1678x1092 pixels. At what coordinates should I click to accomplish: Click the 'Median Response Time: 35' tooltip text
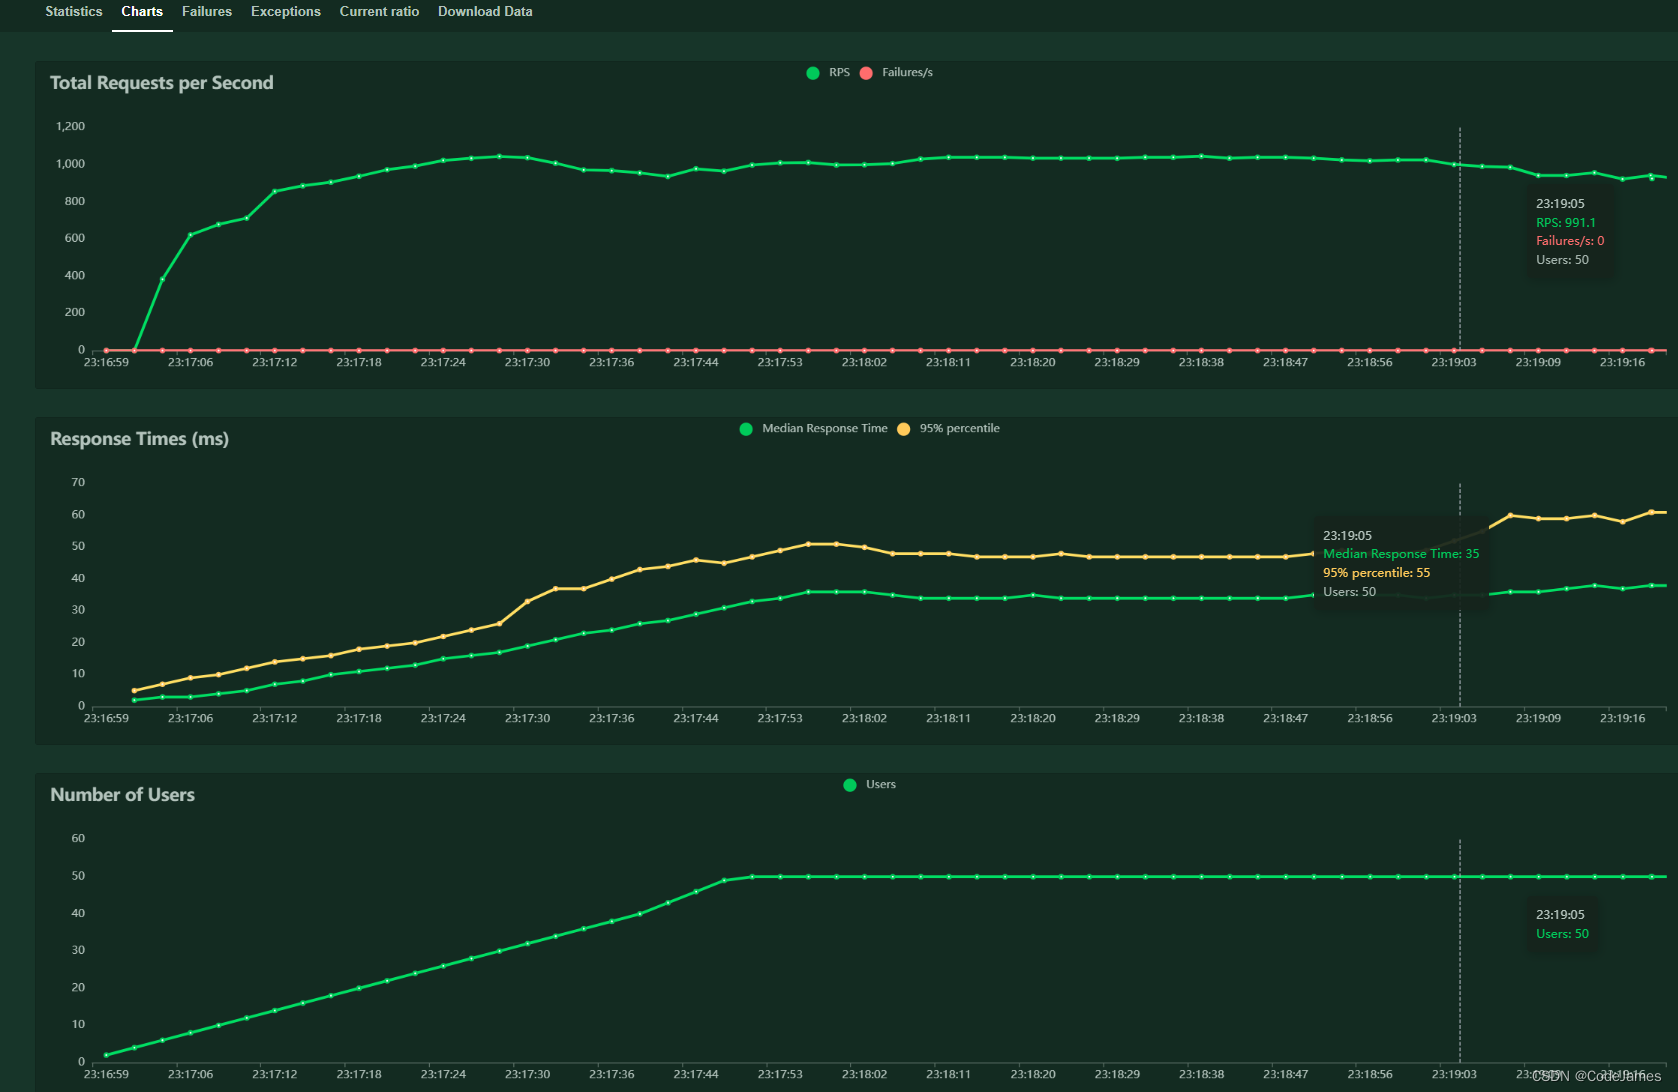click(x=1401, y=554)
